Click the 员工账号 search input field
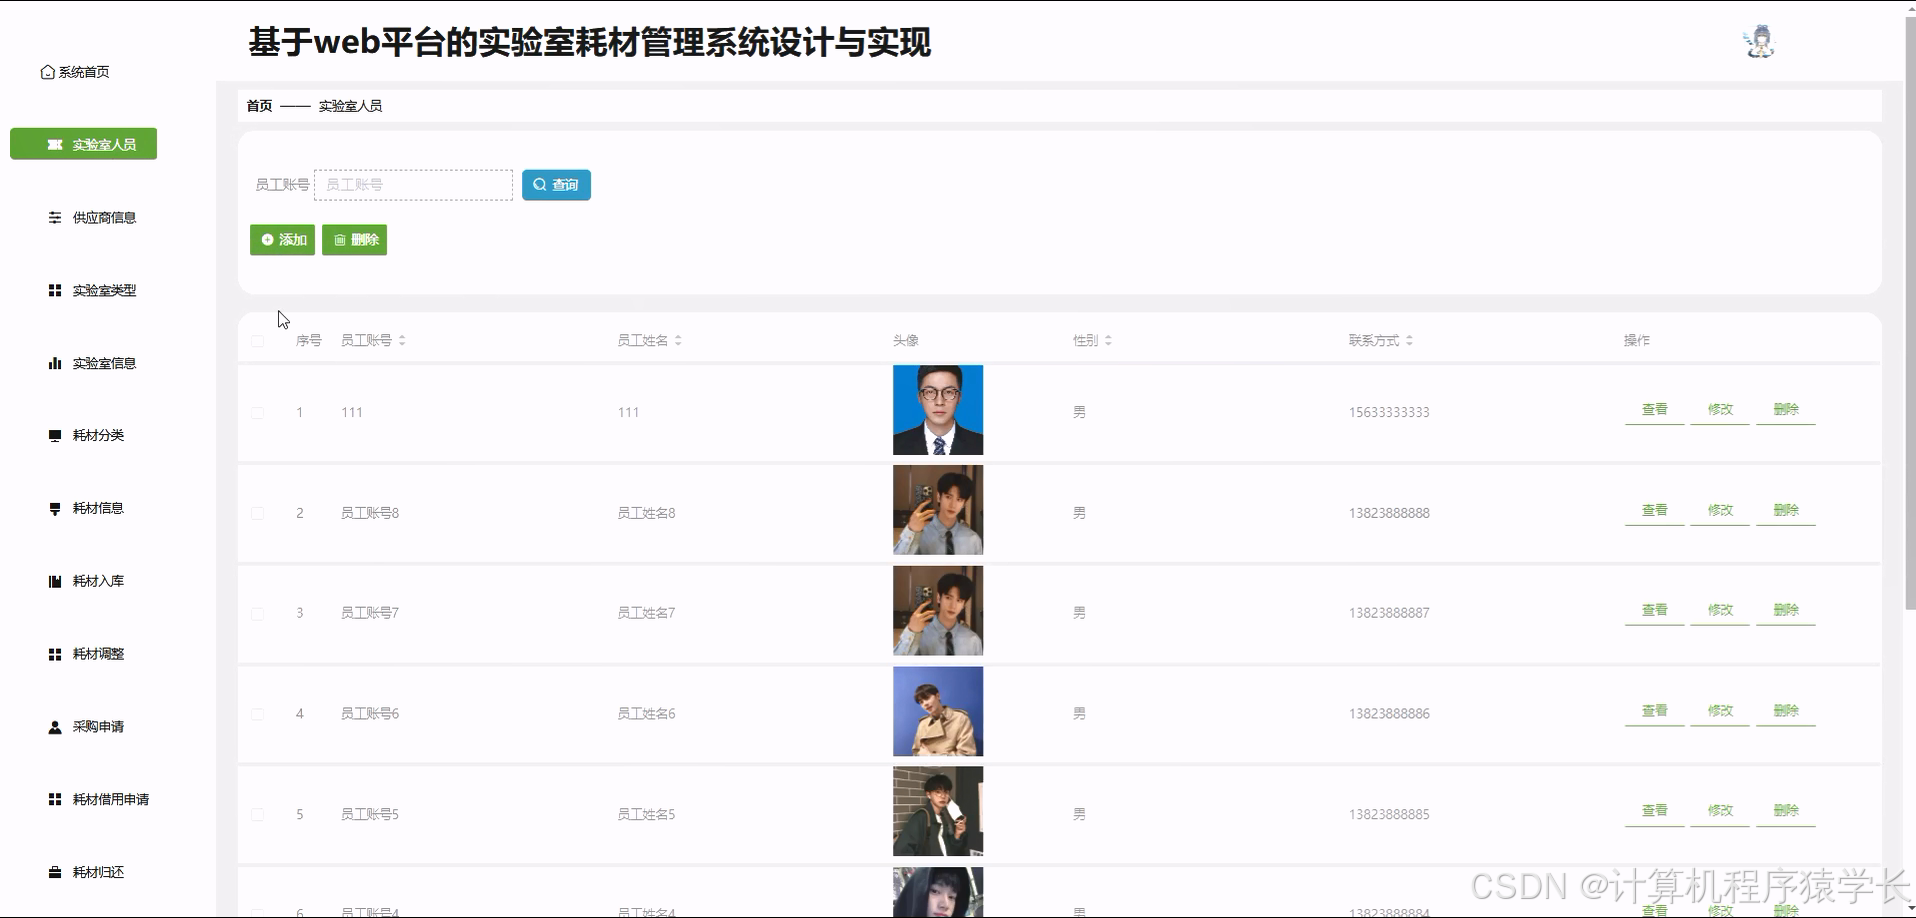Viewport: 1916px width, 918px height. click(x=413, y=185)
